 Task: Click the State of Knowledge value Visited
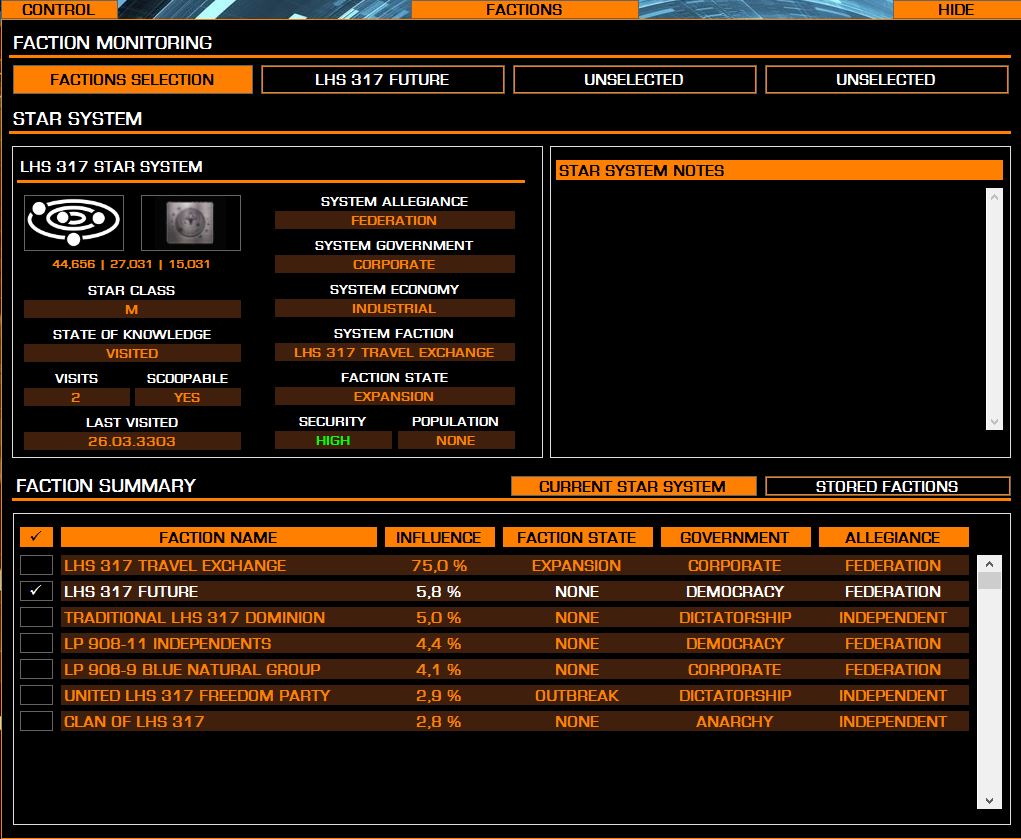[132, 353]
